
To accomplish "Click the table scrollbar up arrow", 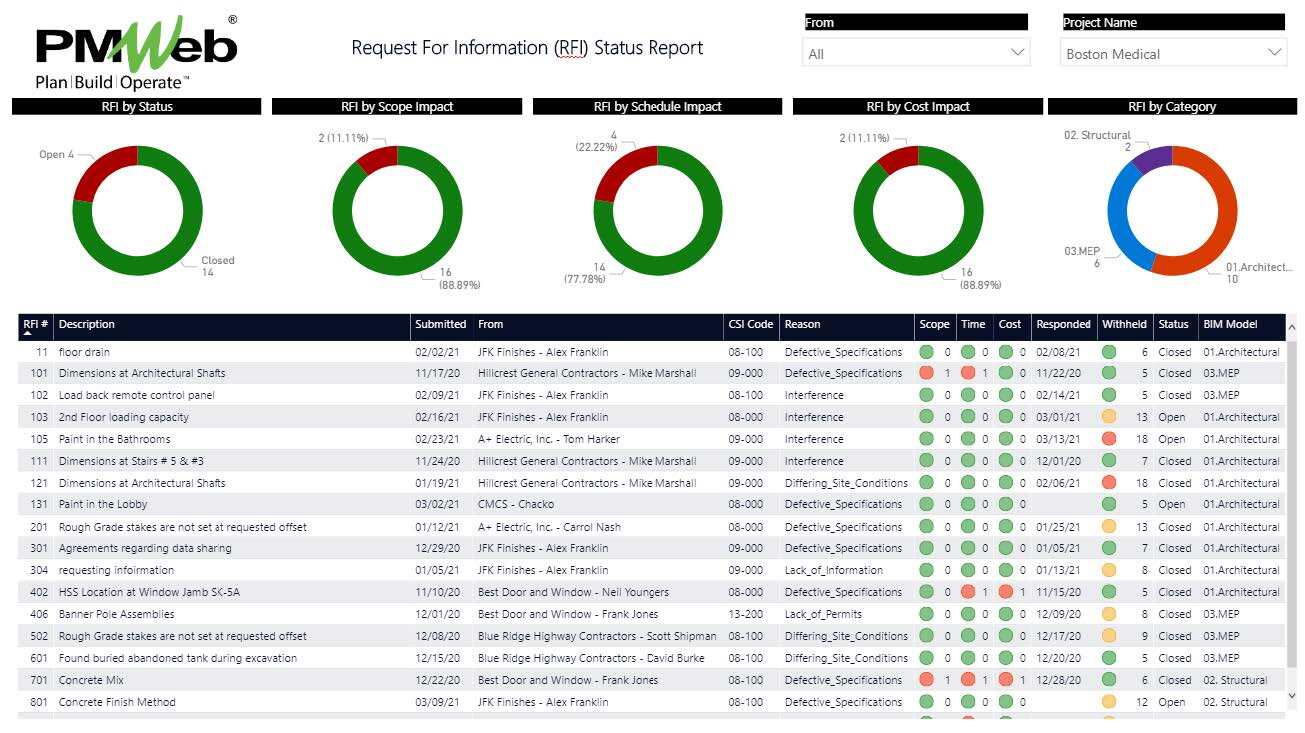I will [1291, 327].
